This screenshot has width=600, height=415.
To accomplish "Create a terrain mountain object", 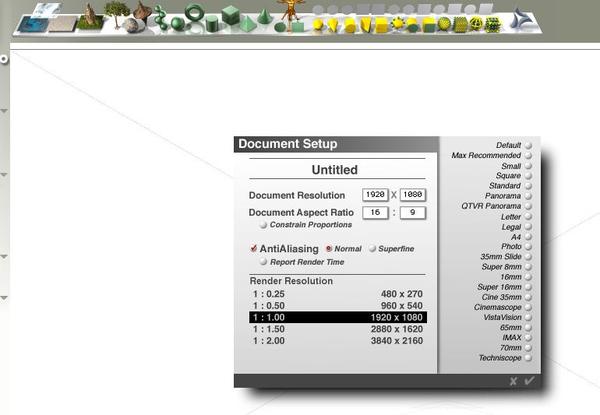I will coord(90,17).
